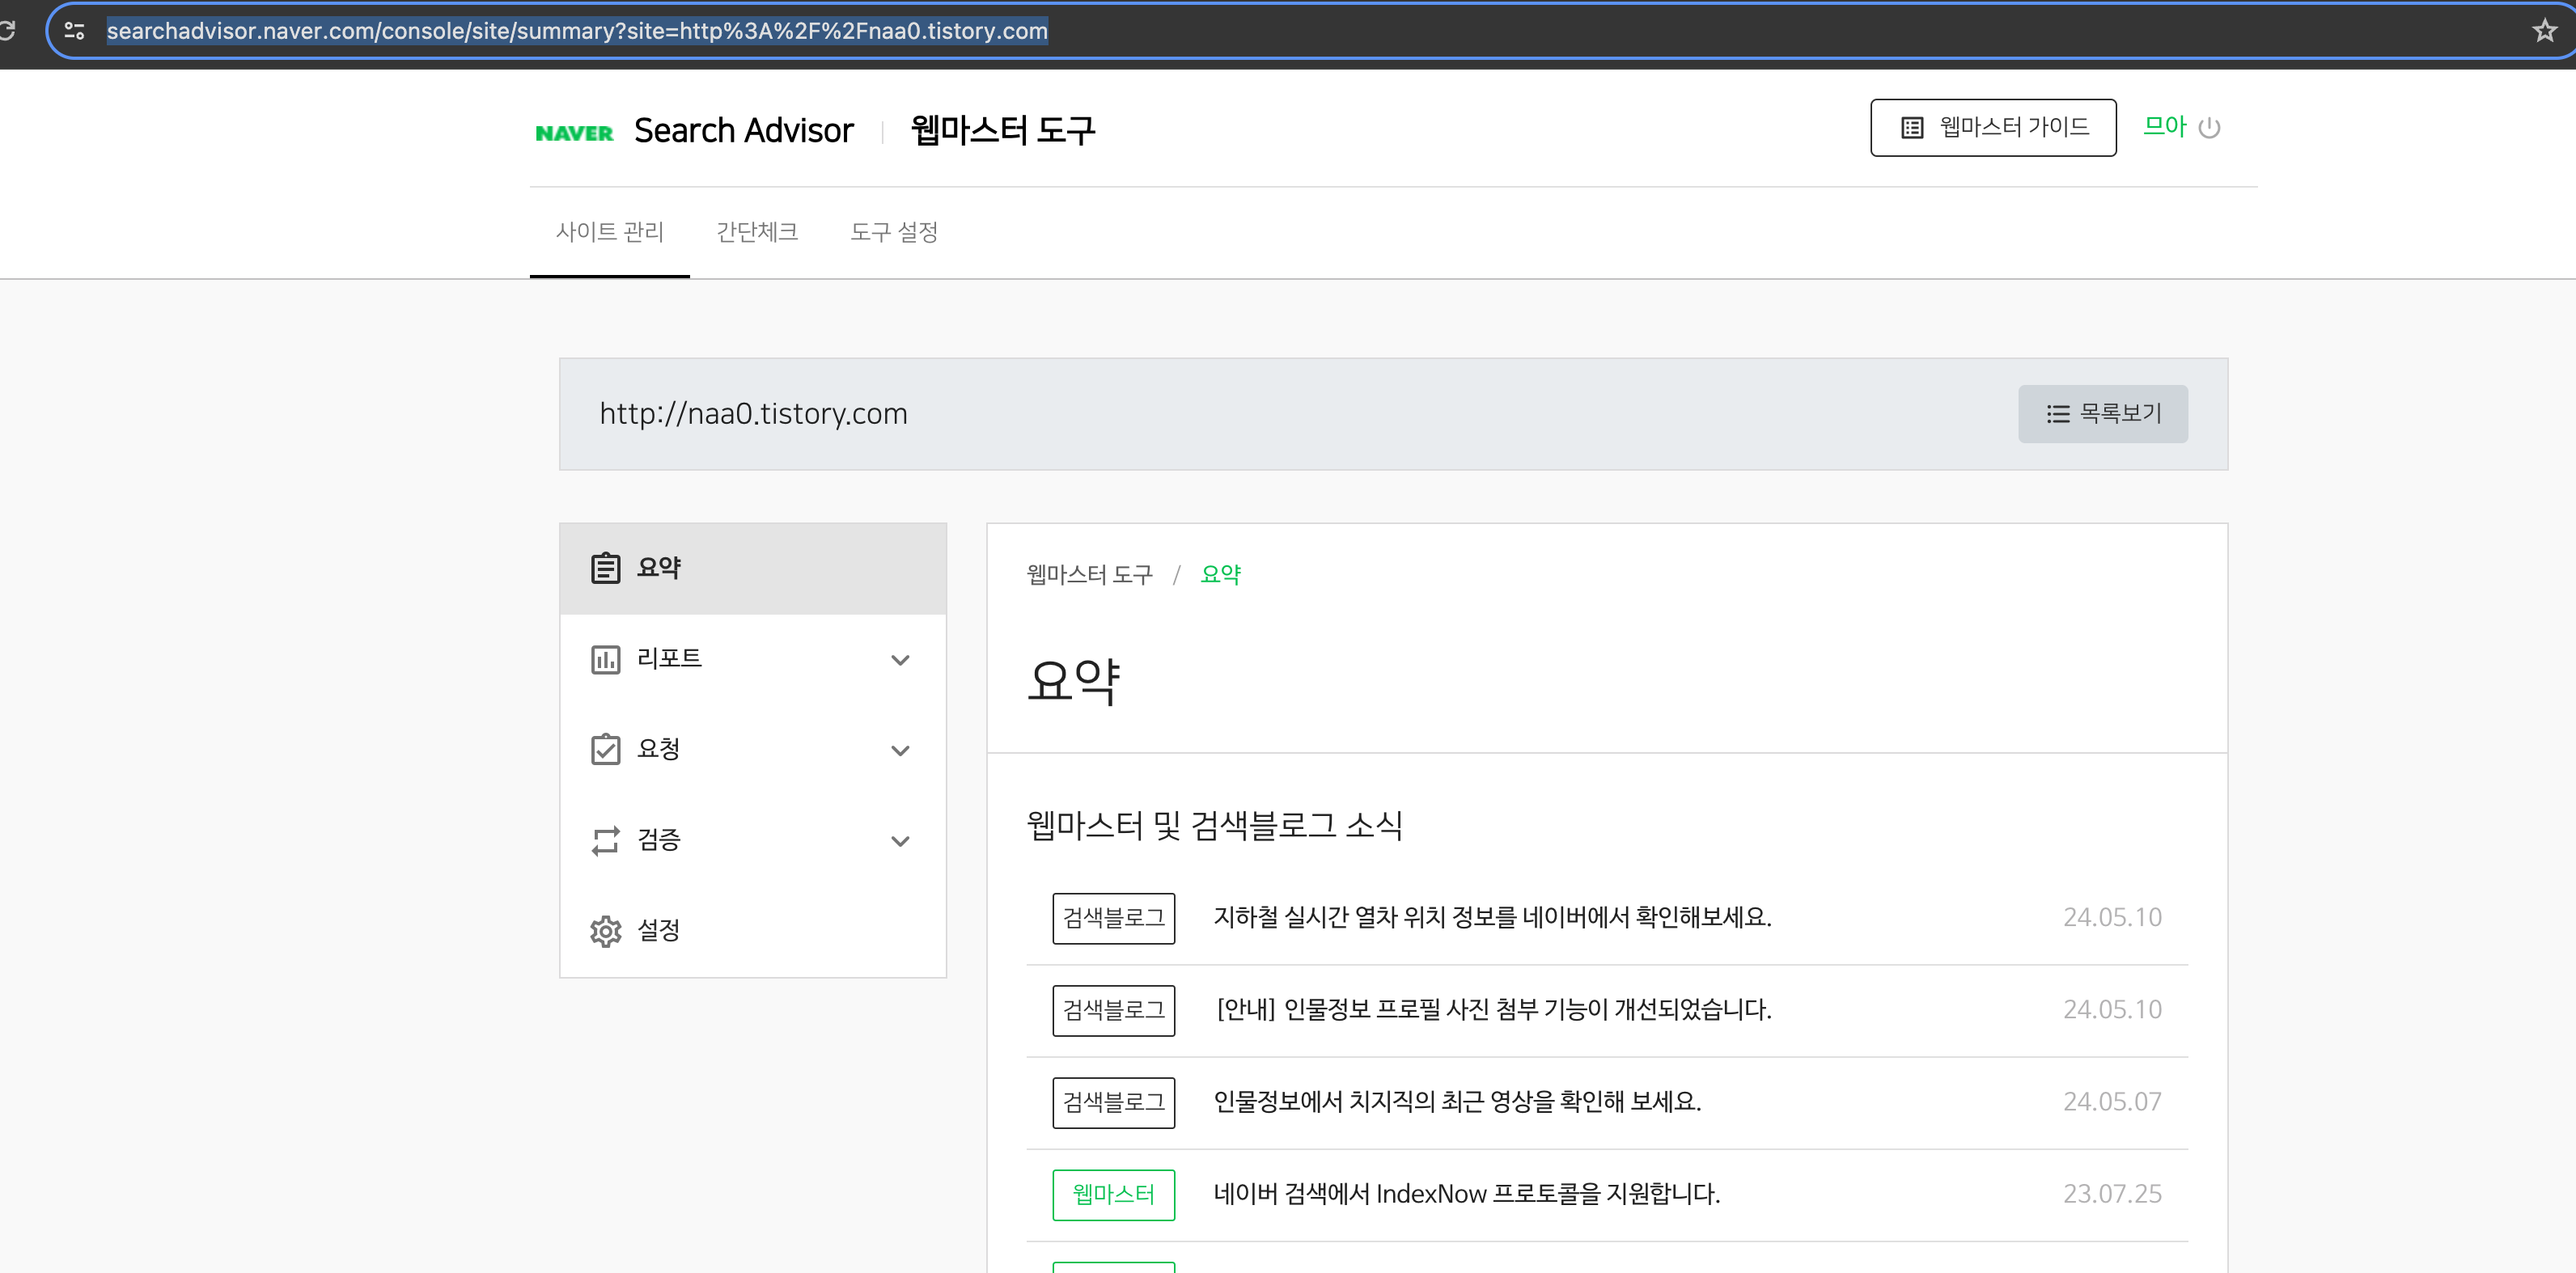The height and width of the screenshot is (1273, 2576).
Task: Click the 므아 user name link
Action: click(x=2165, y=127)
